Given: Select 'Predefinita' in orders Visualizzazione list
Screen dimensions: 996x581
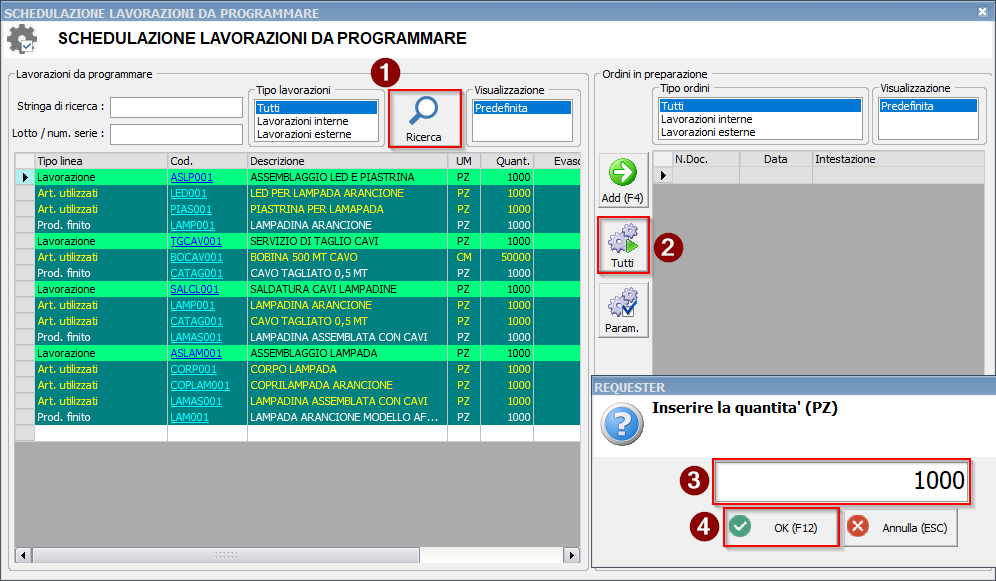Looking at the screenshot, I should [908, 106].
